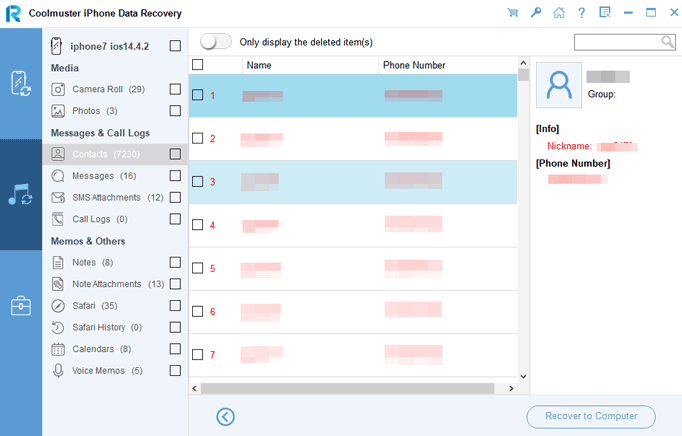This screenshot has height=436, width=682.
Task: Click the Note Attachments icon
Action: point(58,284)
